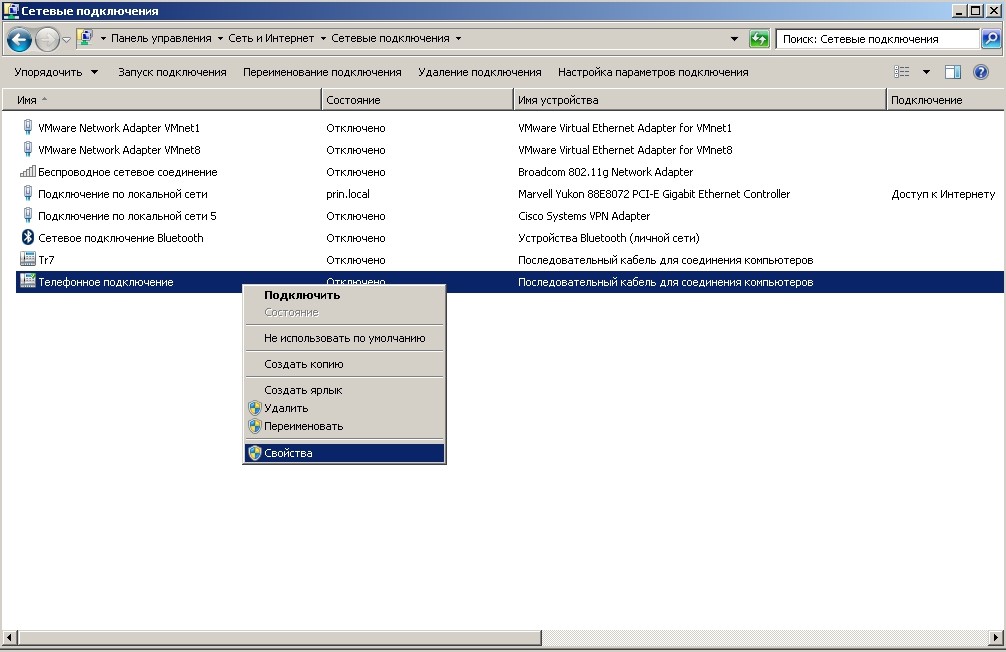Open the recent pages dropdown beside Forward arrow
1006x652 pixels.
(x=66, y=40)
